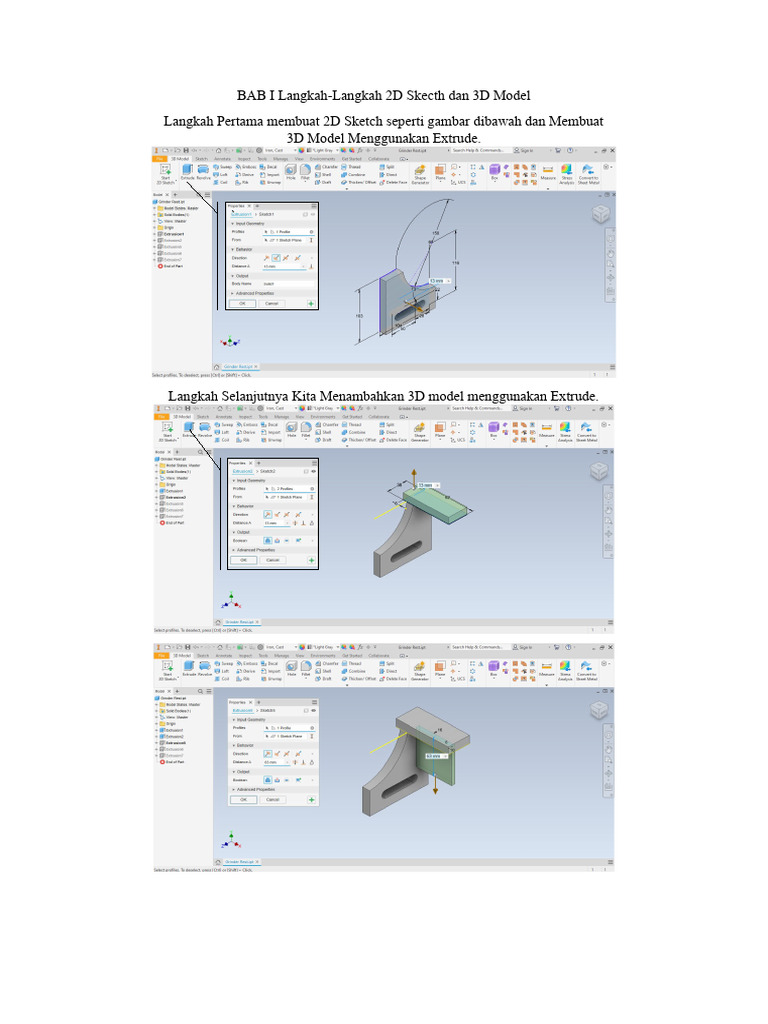Click the Box tool in the first screenshot
Image resolution: width=768 pixels, height=1024 pixels.
(494, 172)
